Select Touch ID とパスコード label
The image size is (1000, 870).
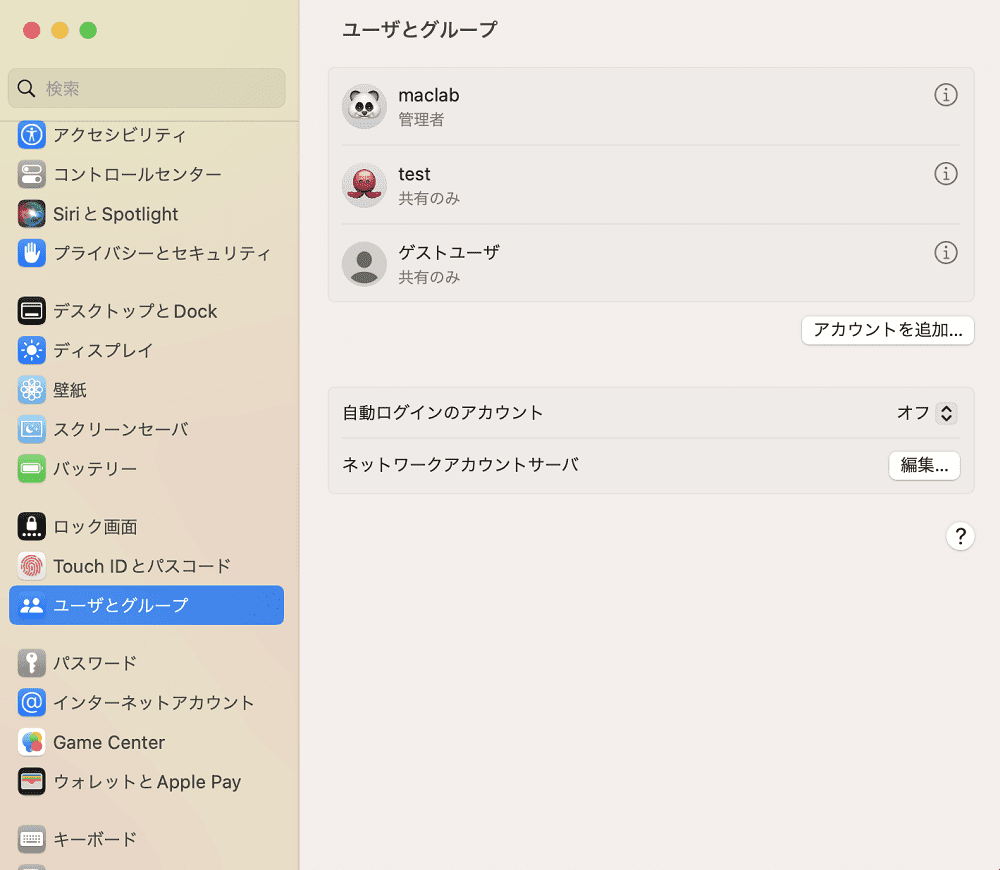pos(142,566)
